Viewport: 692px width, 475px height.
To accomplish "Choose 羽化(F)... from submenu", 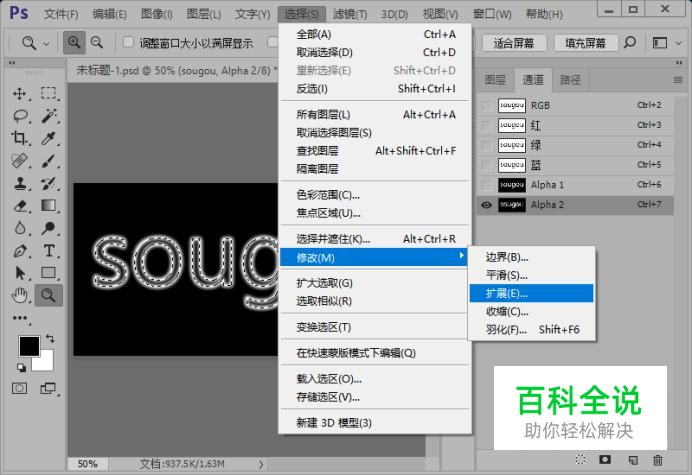I will point(531,329).
